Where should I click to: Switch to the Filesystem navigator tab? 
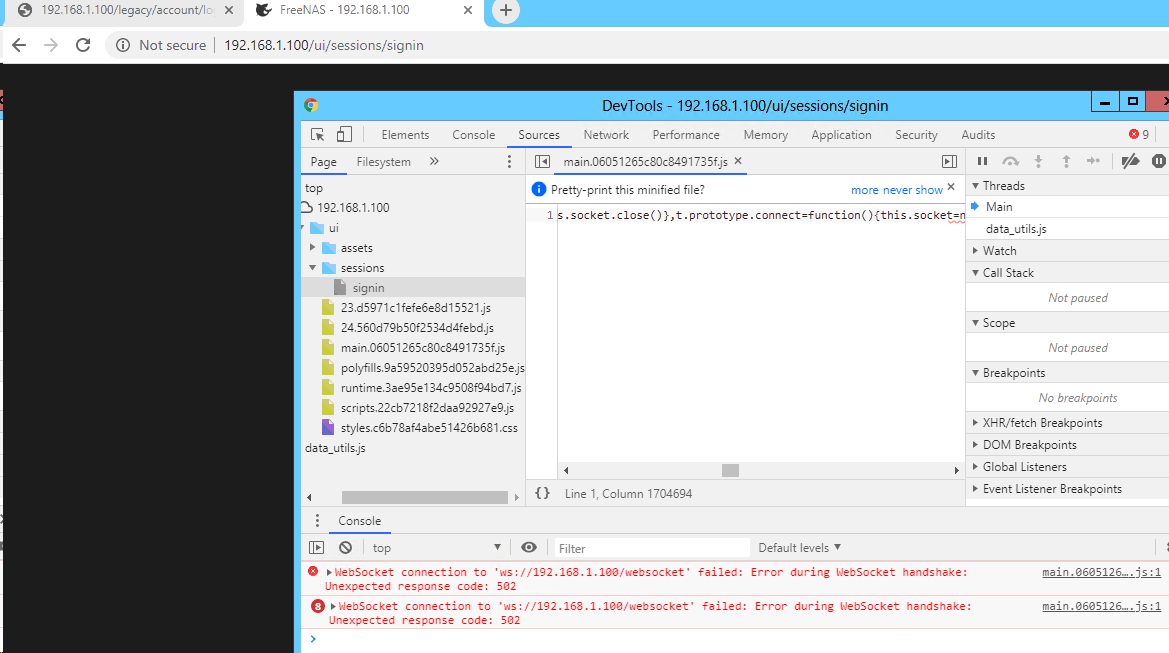383,162
